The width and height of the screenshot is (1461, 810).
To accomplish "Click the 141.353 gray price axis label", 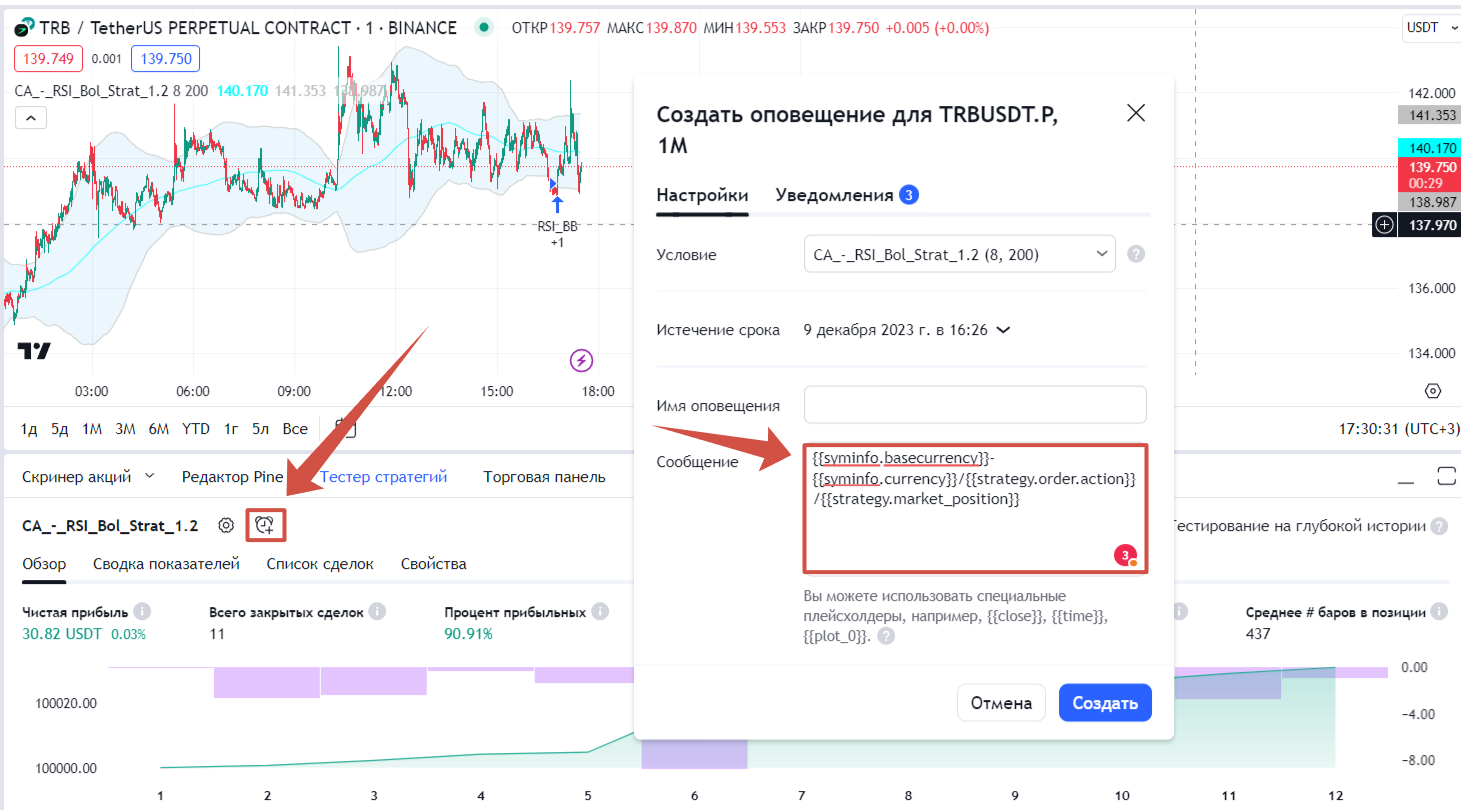I will (1429, 115).
